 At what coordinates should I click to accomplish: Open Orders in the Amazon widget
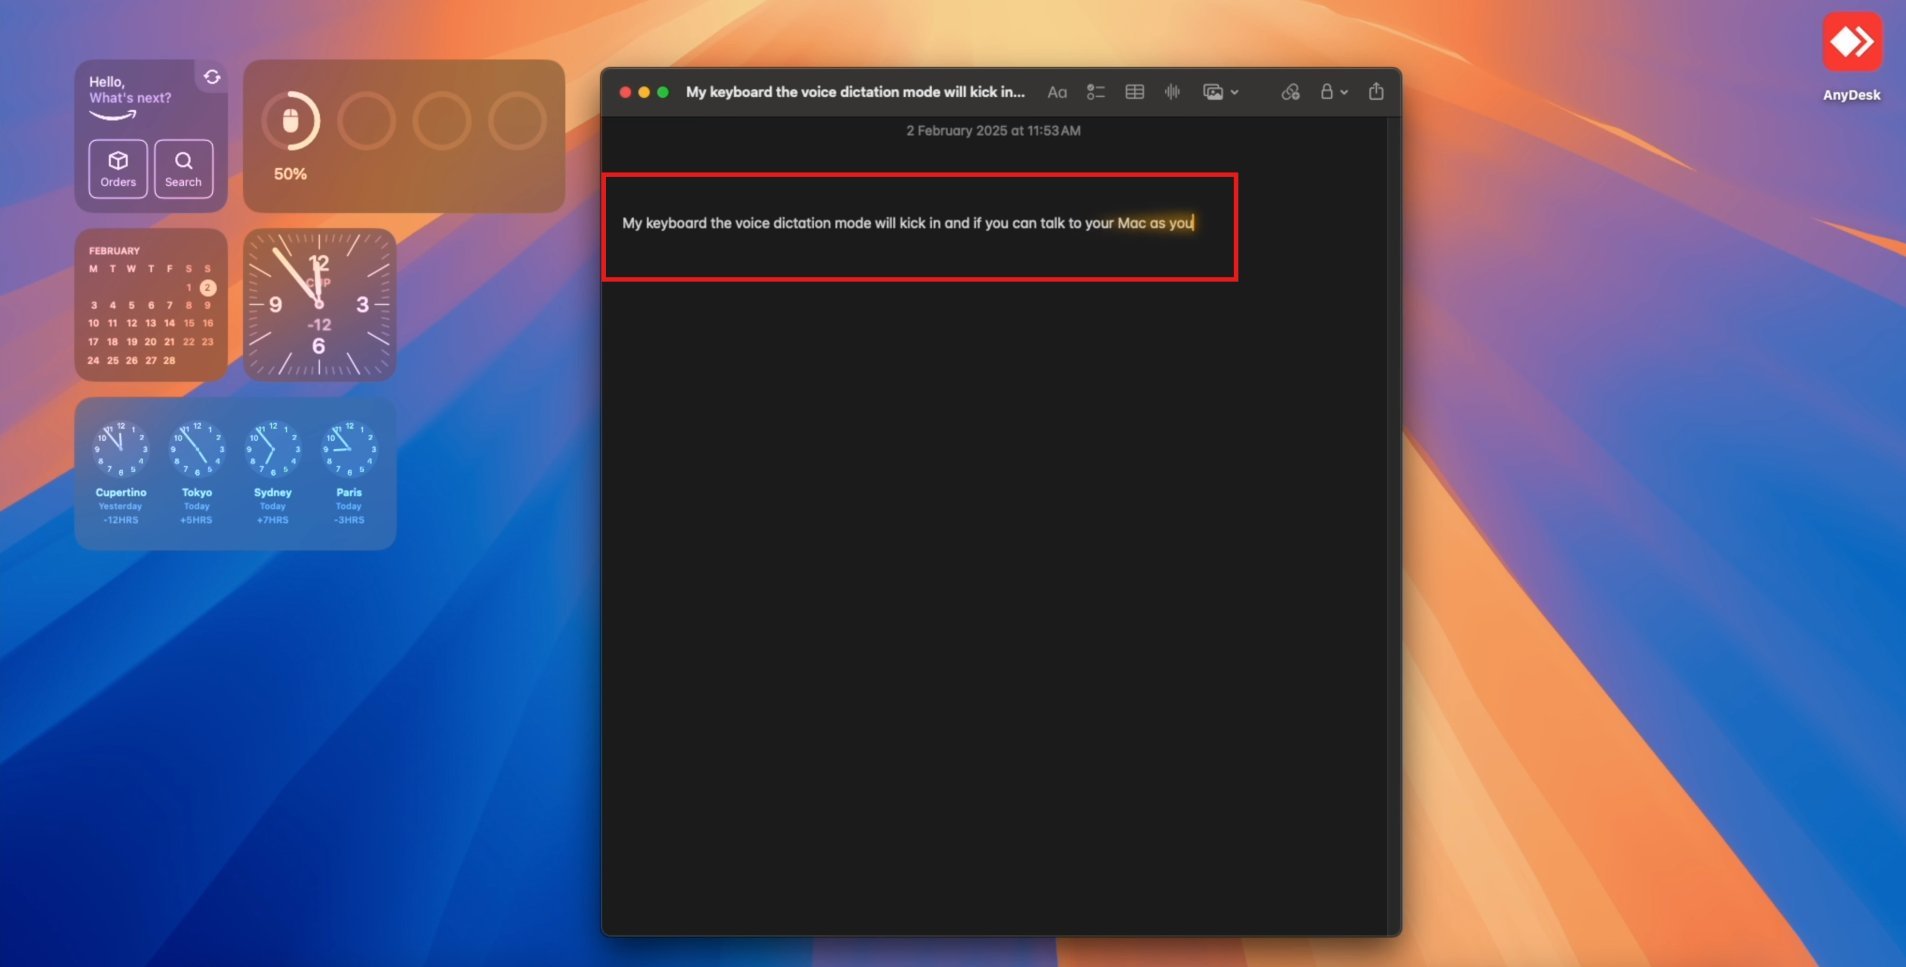pyautogui.click(x=118, y=169)
